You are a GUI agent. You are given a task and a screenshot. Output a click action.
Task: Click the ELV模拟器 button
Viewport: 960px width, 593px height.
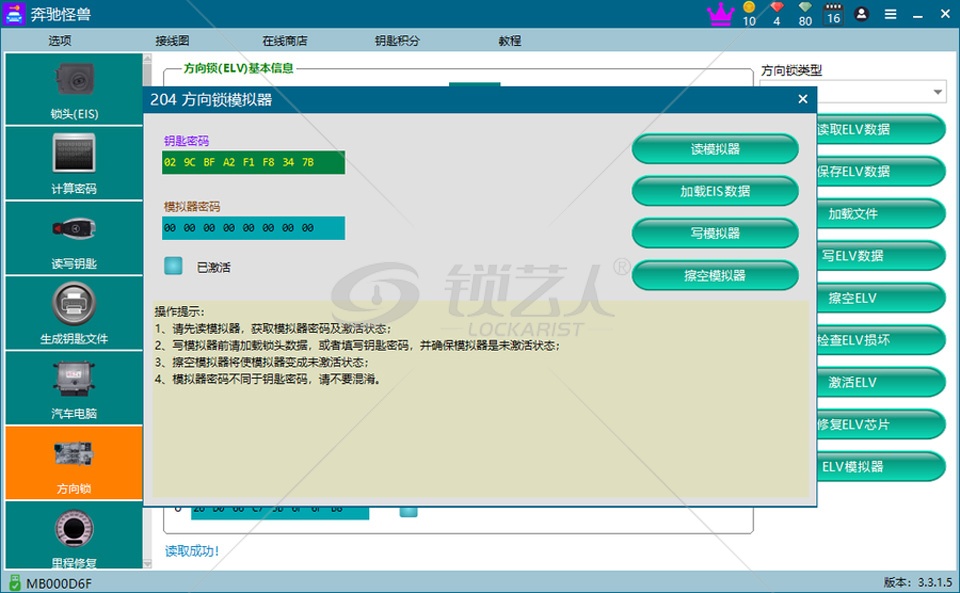[881, 467]
